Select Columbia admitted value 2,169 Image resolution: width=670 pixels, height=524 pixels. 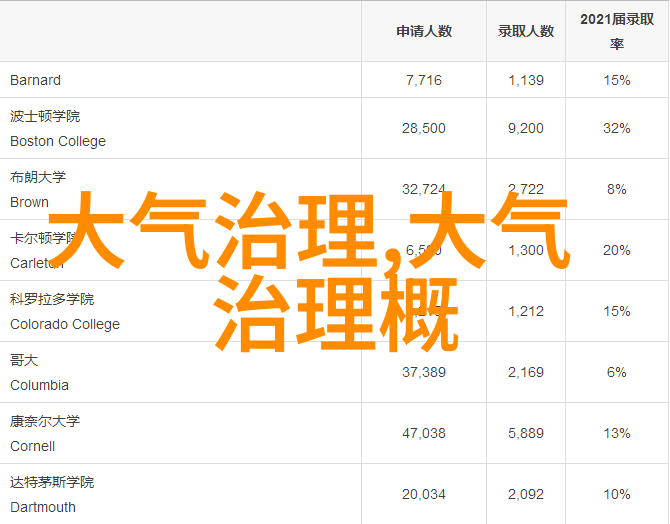coord(526,373)
